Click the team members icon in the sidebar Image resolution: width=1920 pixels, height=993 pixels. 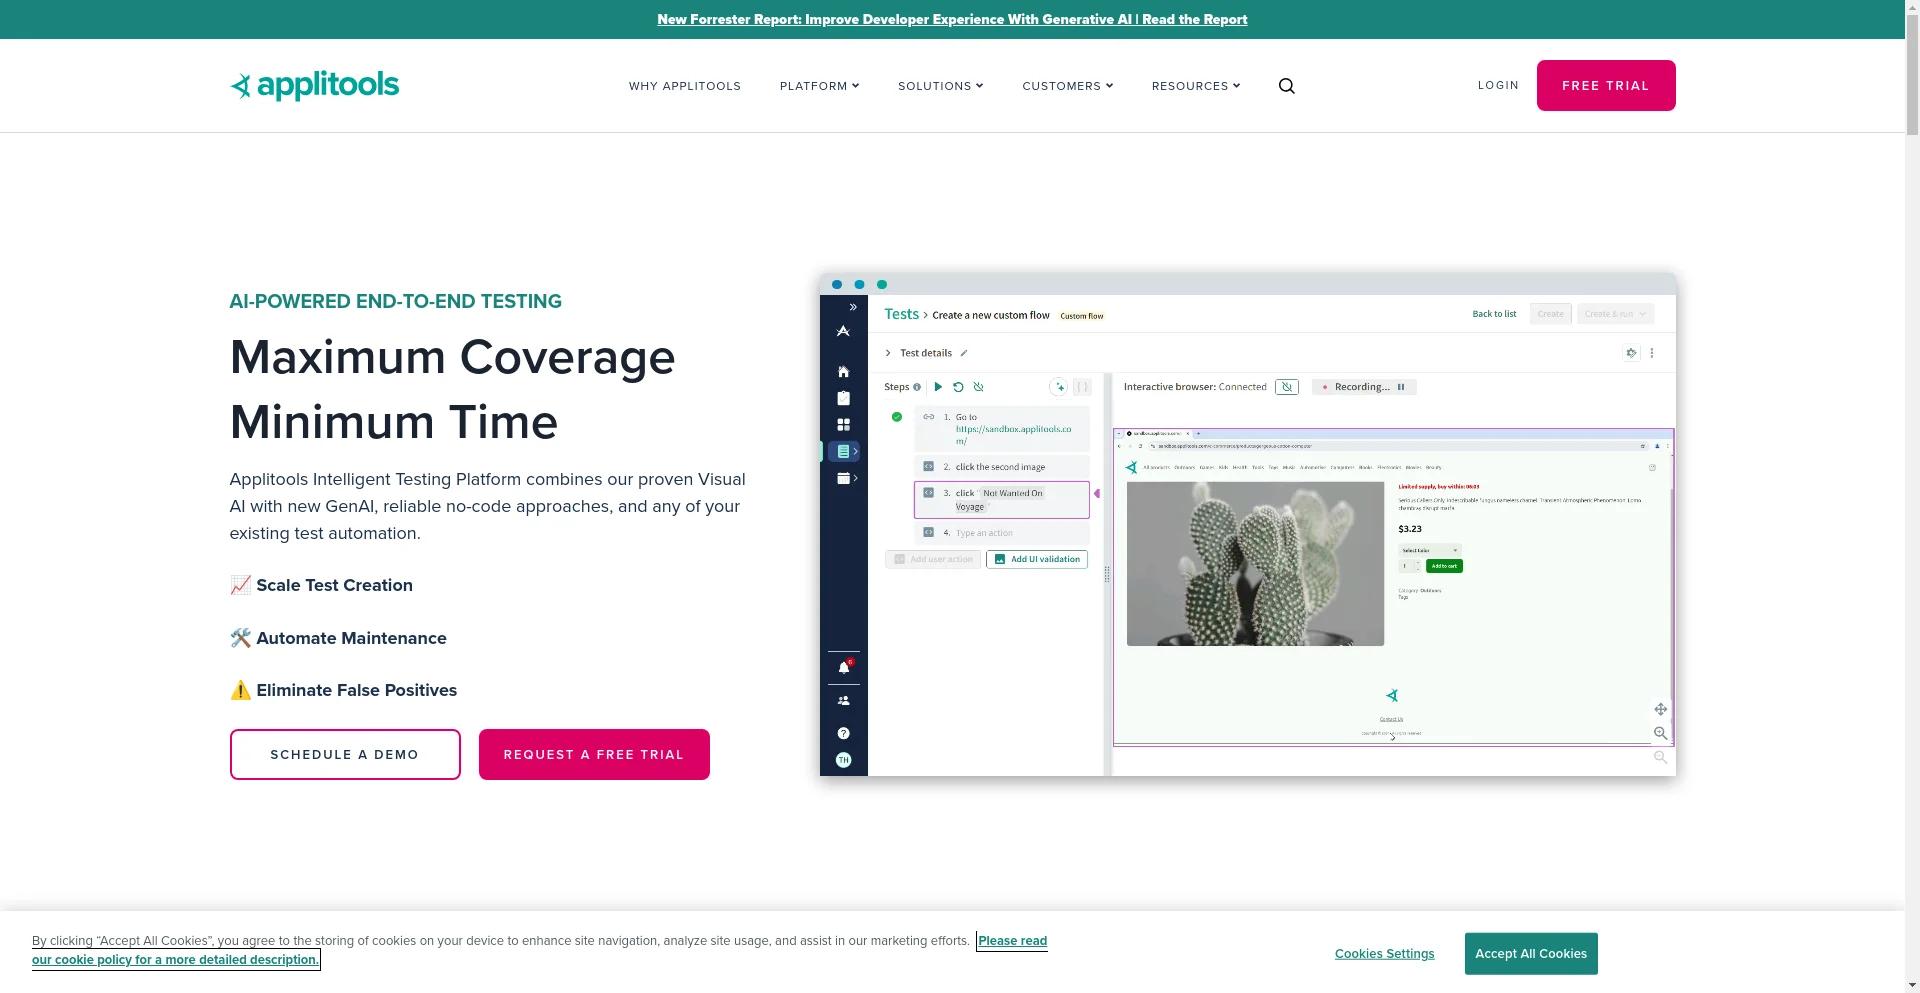843,701
